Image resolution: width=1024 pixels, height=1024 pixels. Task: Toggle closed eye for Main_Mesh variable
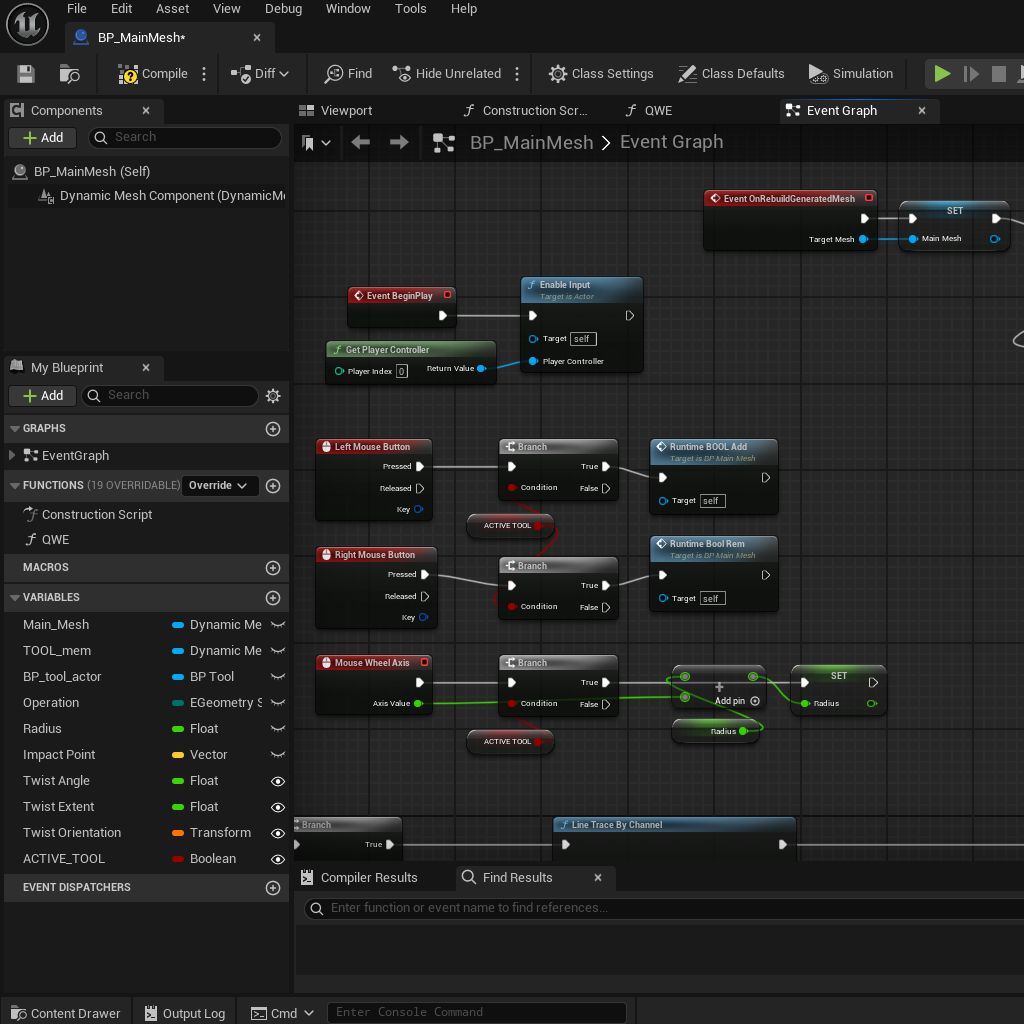[x=278, y=625]
